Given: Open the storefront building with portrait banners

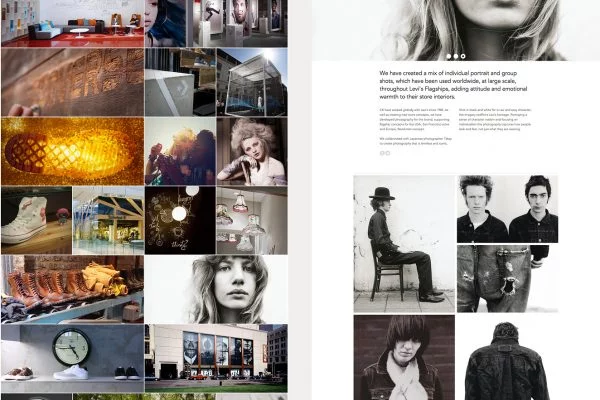Looking at the screenshot, I should coord(216,357).
